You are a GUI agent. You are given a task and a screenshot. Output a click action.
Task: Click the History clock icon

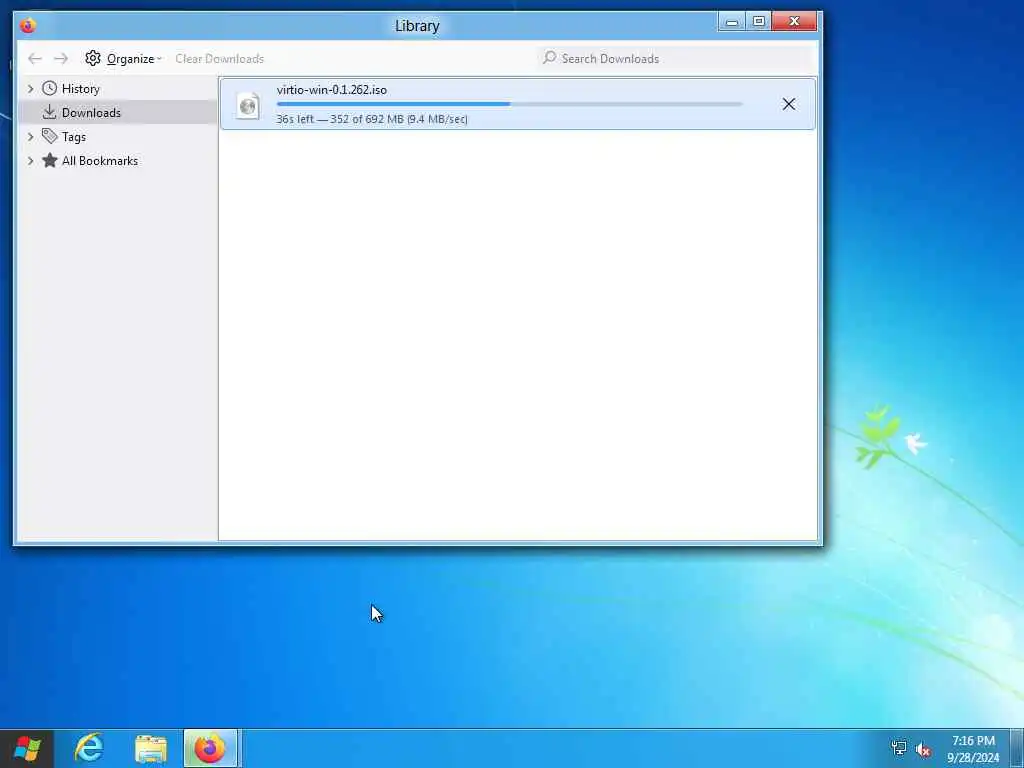[x=50, y=88]
